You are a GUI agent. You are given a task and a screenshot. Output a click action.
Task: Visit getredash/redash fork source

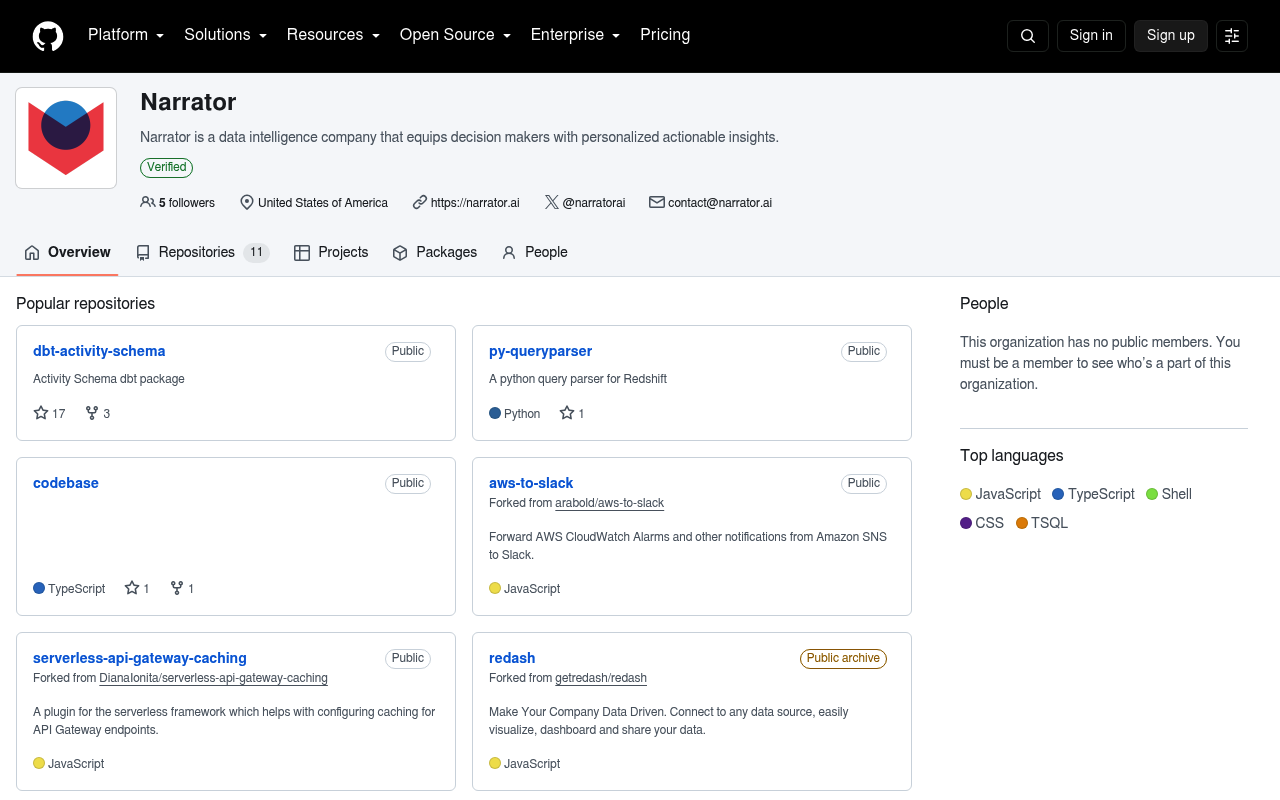click(601, 678)
